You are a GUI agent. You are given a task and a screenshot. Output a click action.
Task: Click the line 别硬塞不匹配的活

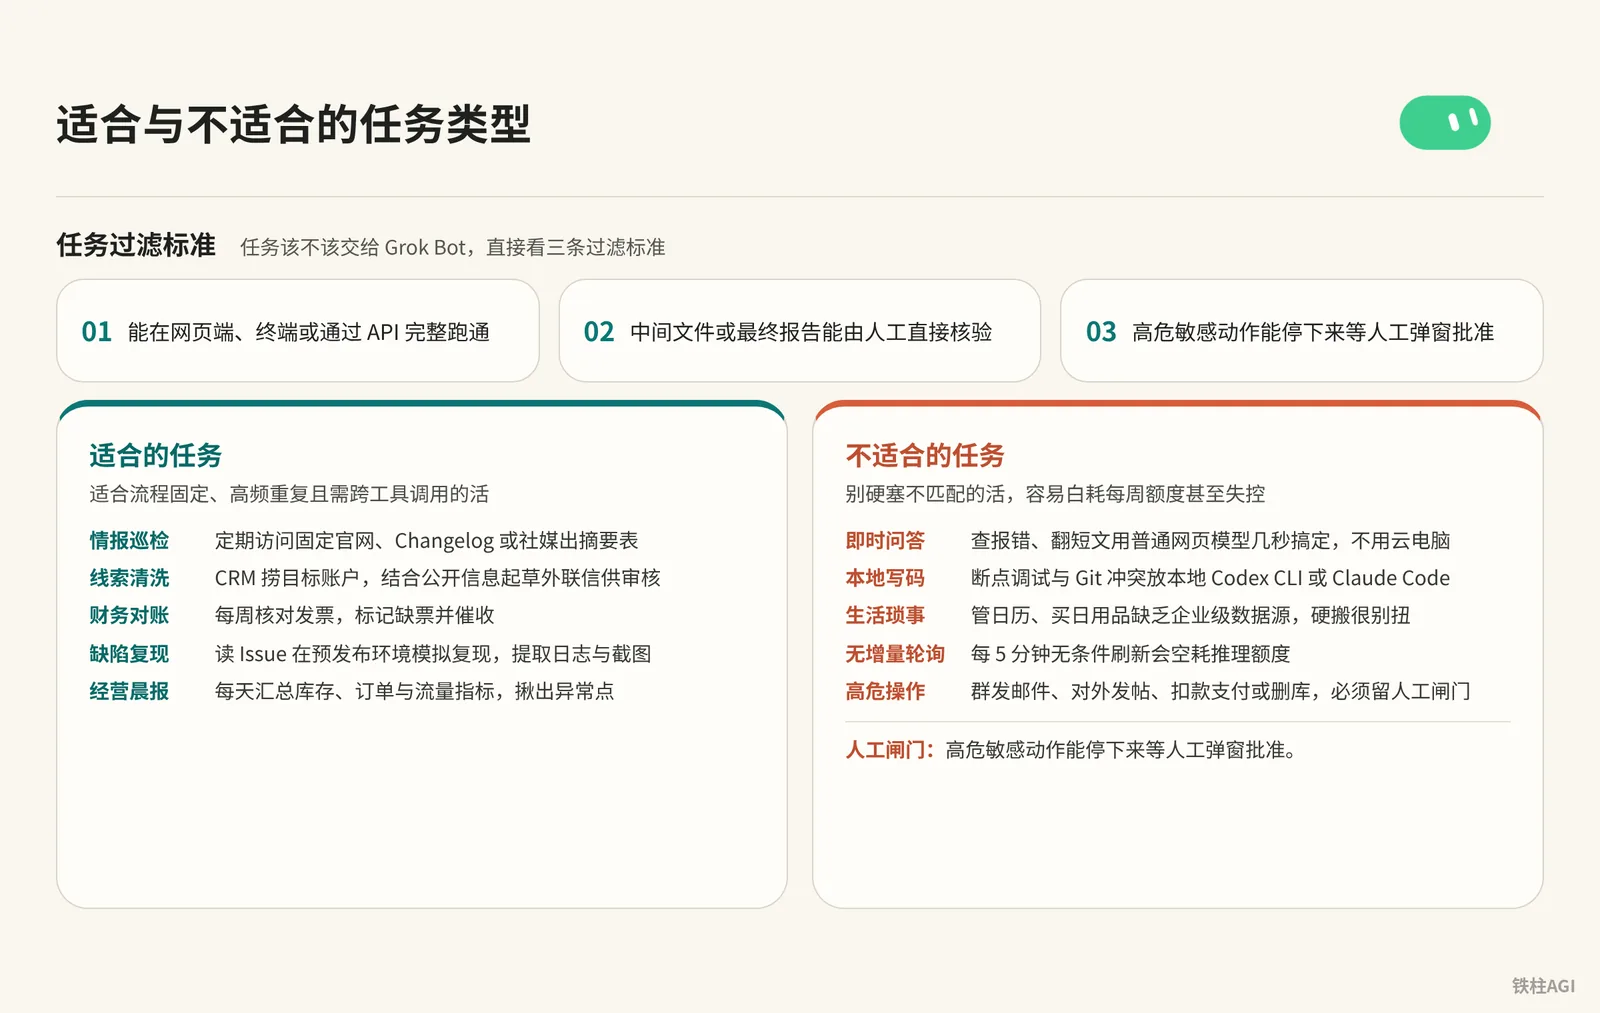1055,494
